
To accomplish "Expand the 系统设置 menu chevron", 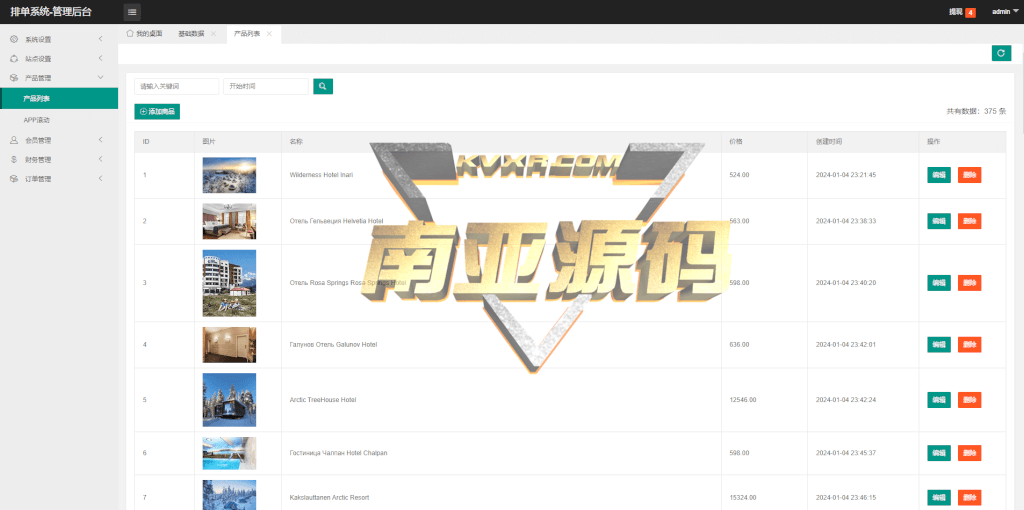I will pos(101,39).
